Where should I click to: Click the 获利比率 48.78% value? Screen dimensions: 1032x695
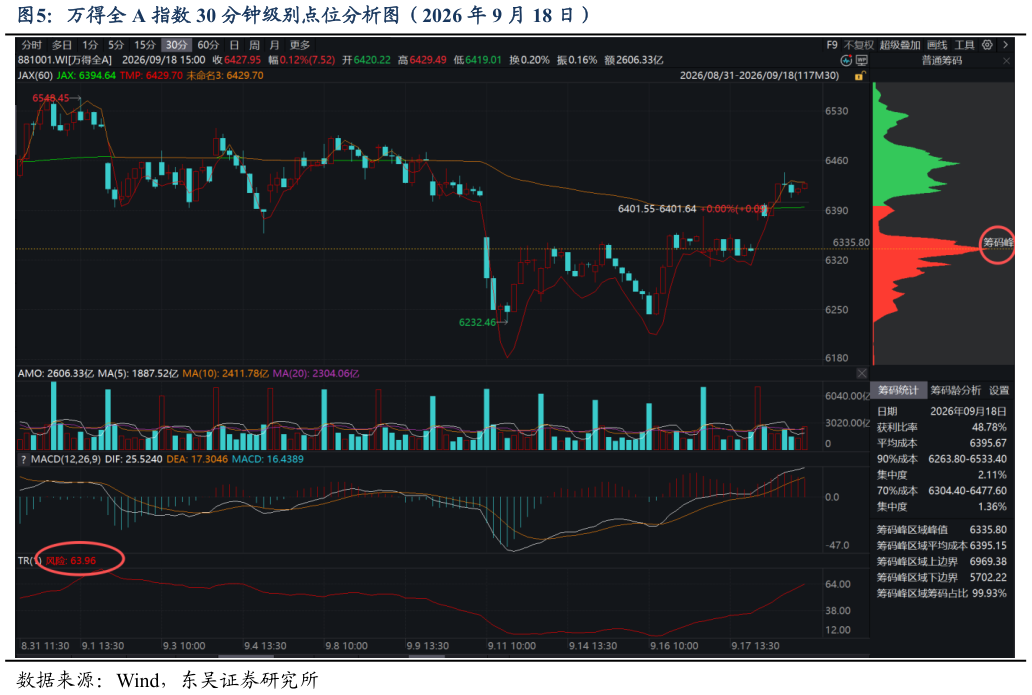coord(989,427)
